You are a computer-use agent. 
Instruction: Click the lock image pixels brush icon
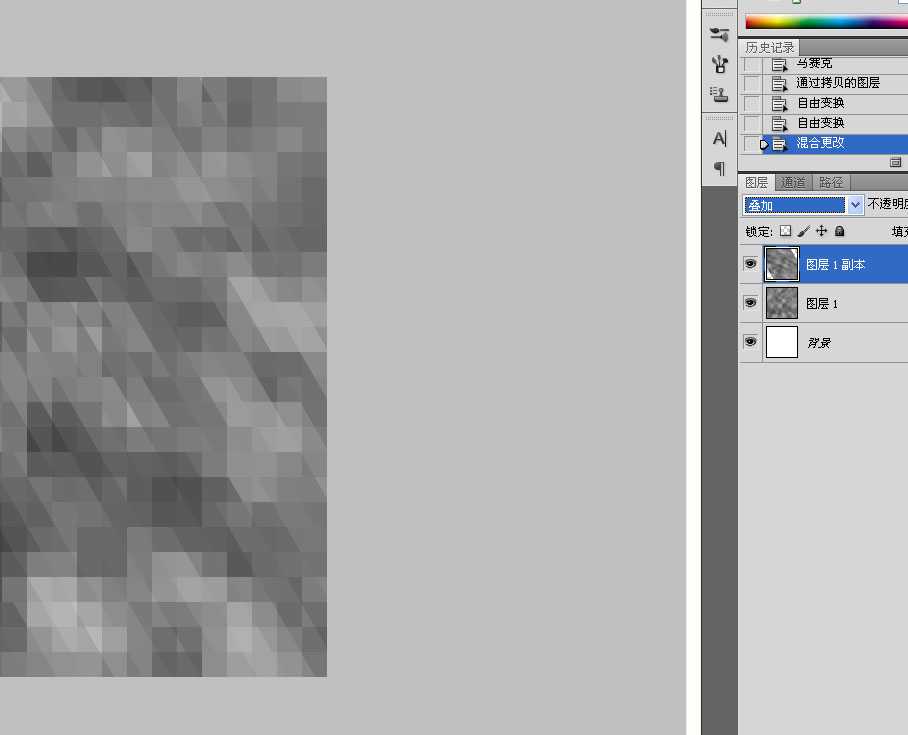coord(803,231)
